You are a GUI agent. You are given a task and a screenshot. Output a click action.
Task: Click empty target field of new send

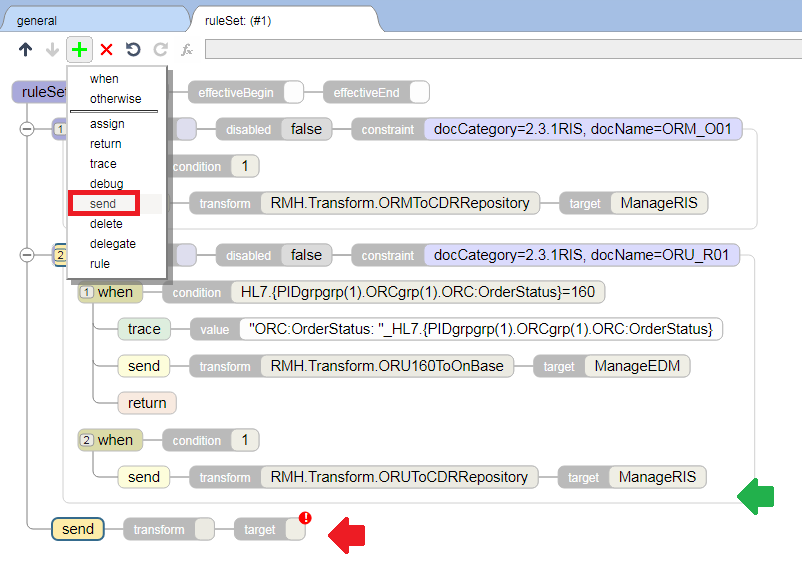click(x=296, y=530)
